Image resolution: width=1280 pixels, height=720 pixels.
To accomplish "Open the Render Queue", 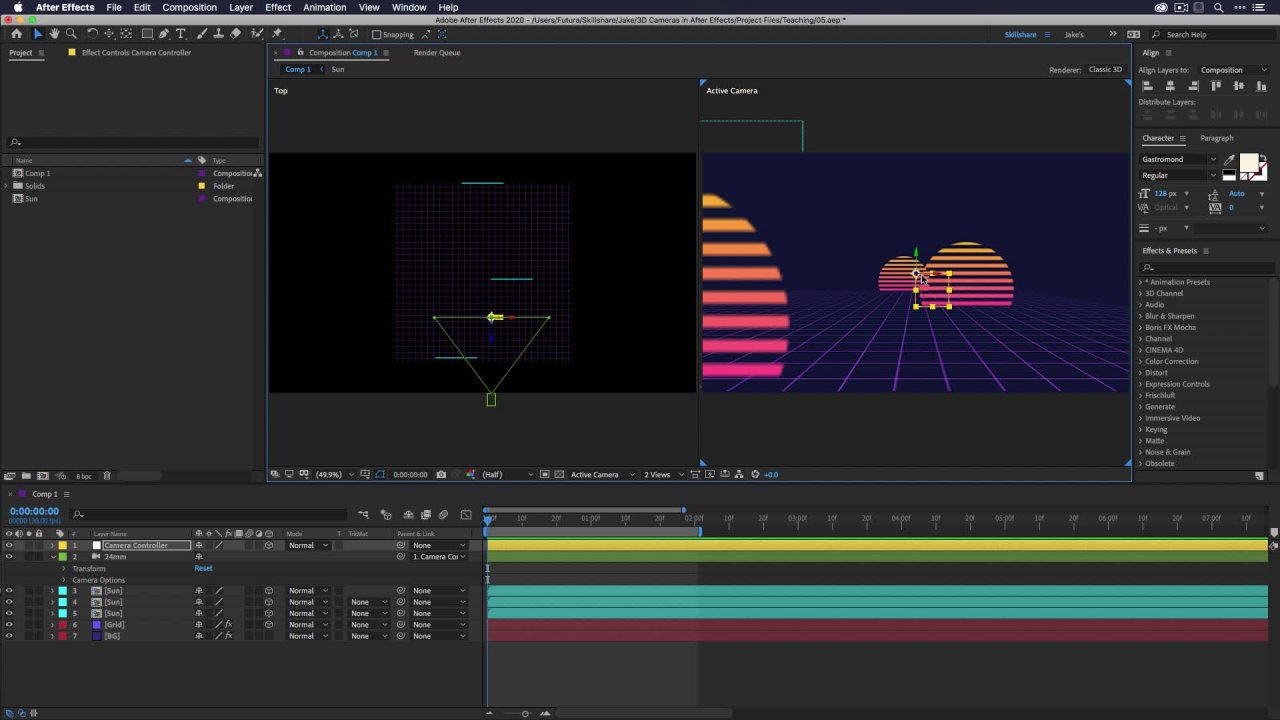I will point(437,52).
